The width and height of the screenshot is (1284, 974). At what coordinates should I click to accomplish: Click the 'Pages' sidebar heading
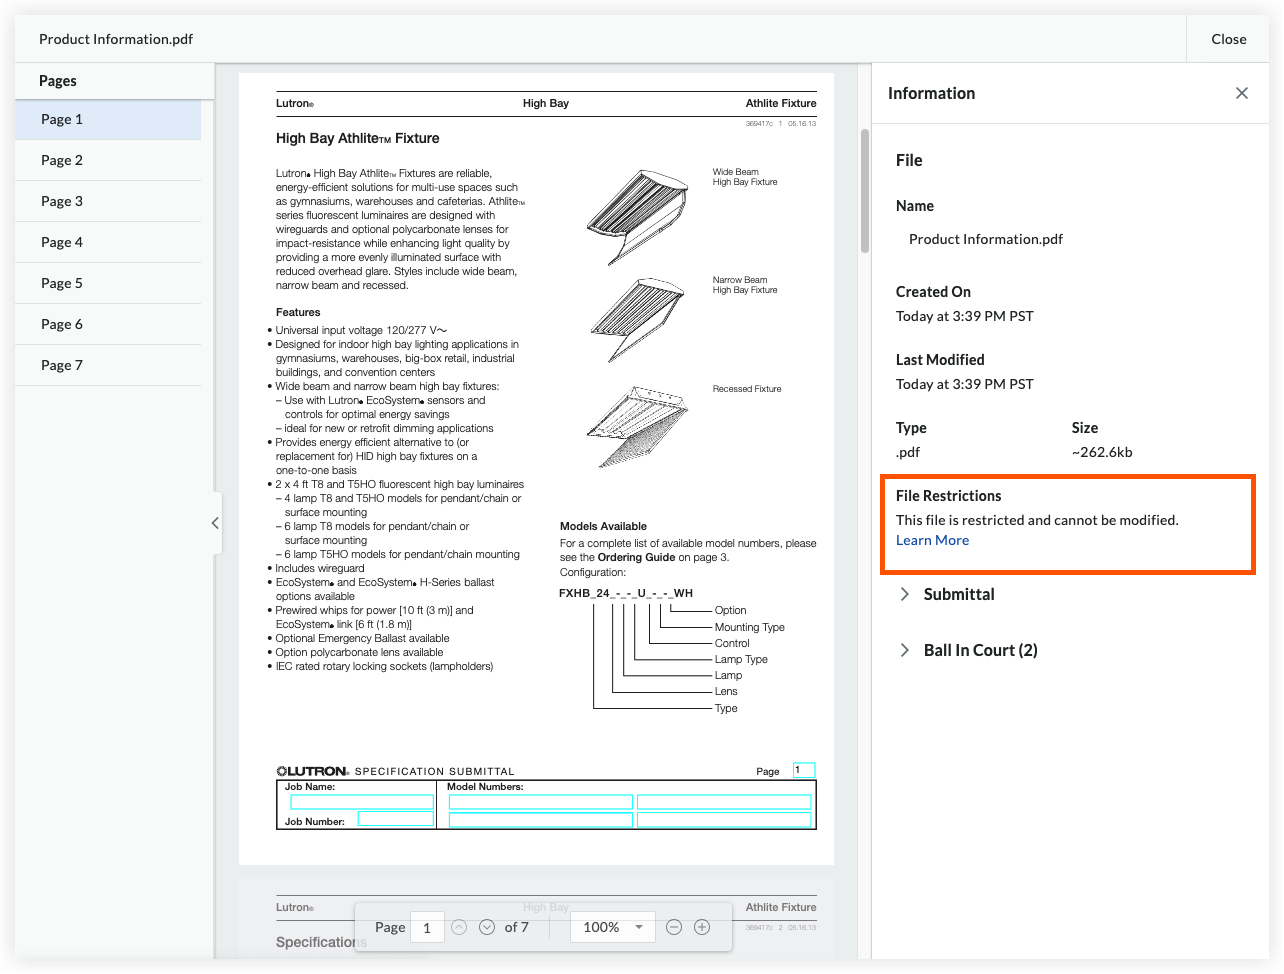pos(58,81)
